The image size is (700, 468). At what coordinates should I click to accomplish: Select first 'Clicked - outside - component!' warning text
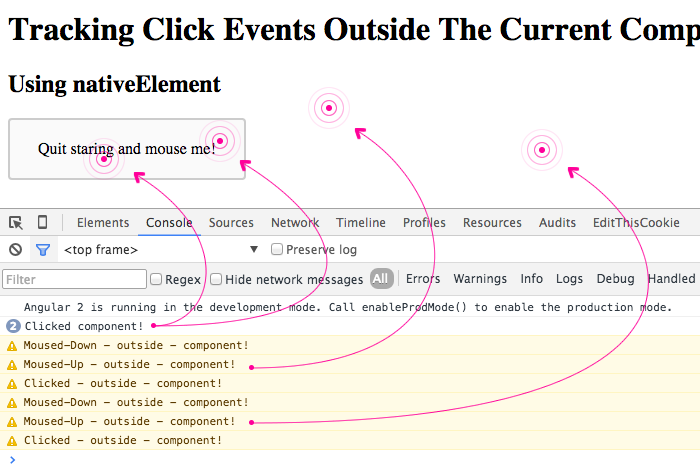point(122,383)
